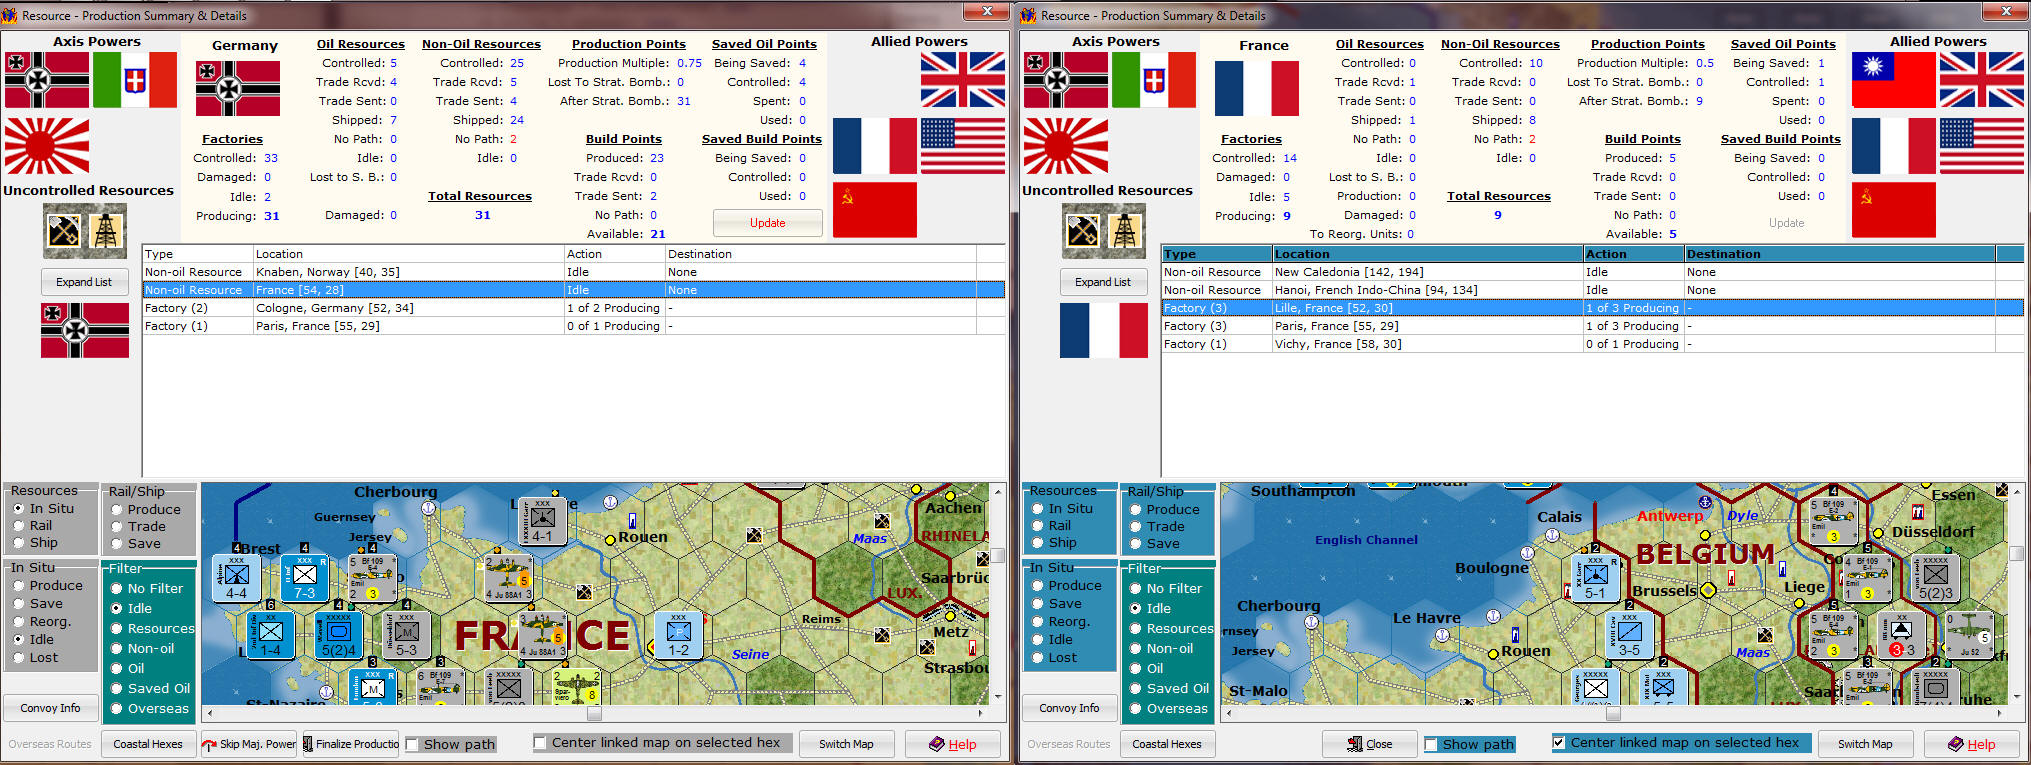Viewport: 2031px width, 765px height.
Task: Filter by Overseas in Germany window
Action: pos(117,709)
